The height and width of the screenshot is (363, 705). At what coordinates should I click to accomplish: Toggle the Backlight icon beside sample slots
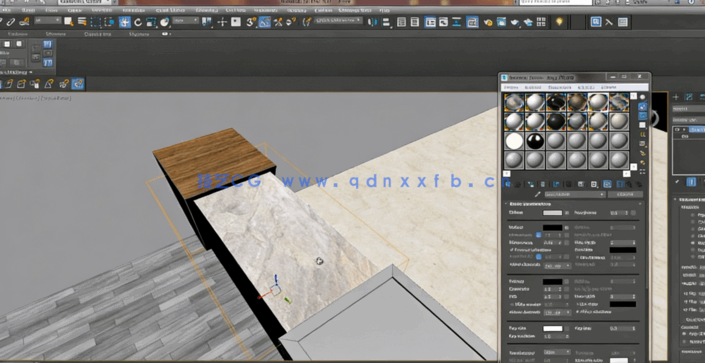point(643,107)
